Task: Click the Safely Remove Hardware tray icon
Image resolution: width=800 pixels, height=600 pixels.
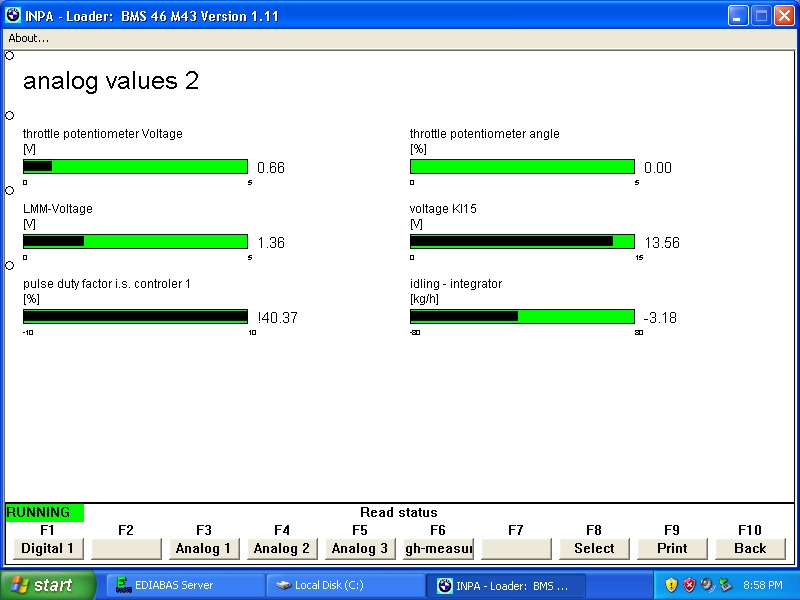Action: click(x=722, y=585)
